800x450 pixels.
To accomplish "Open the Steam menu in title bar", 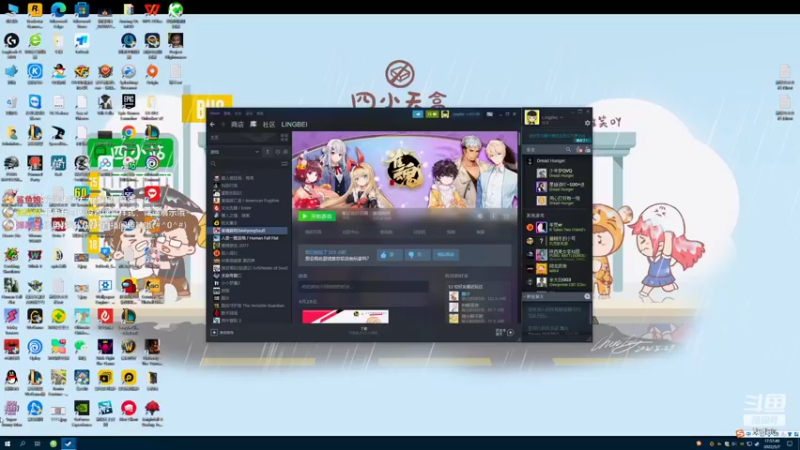I will point(215,113).
